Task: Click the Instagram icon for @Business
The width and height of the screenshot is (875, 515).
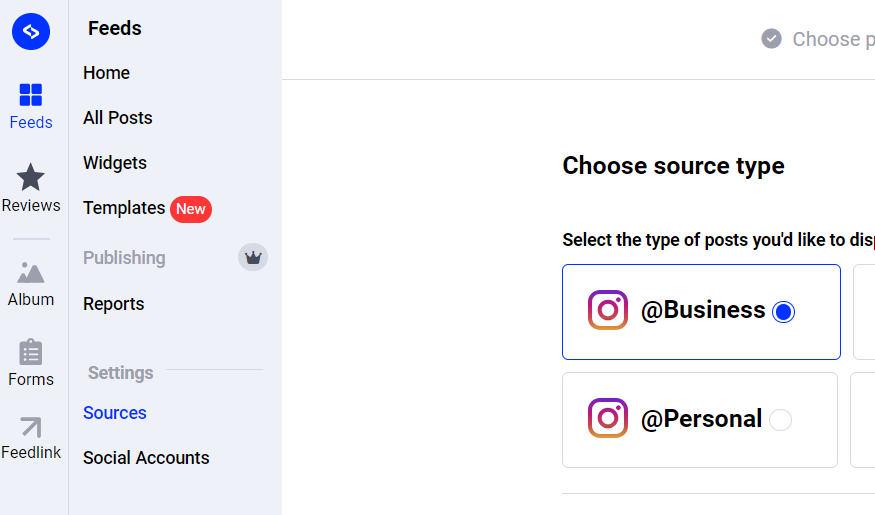Action: tap(608, 310)
